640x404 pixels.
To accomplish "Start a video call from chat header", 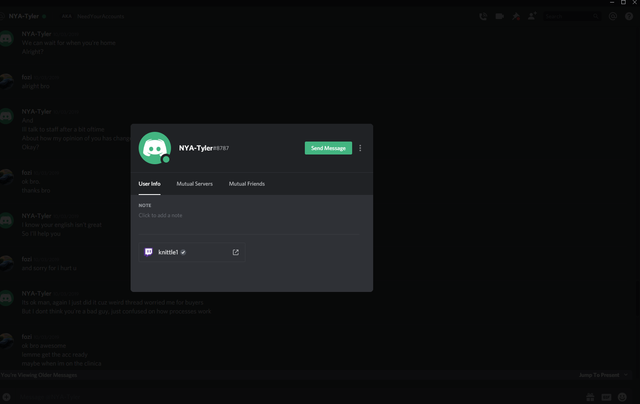I will click(499, 16).
